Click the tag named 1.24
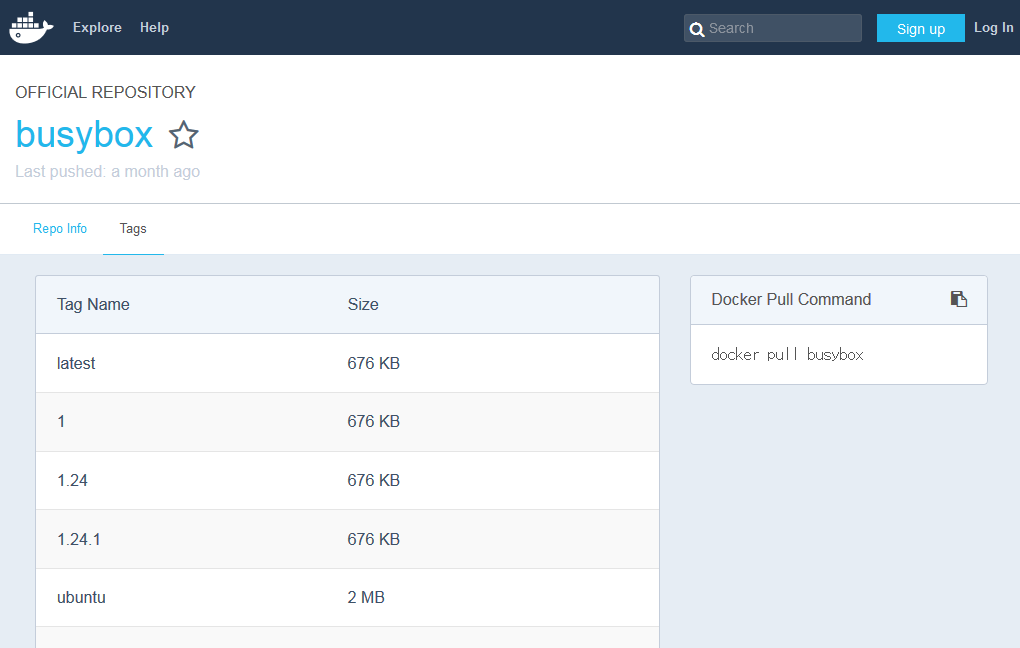This screenshot has width=1020, height=648. click(x=72, y=480)
